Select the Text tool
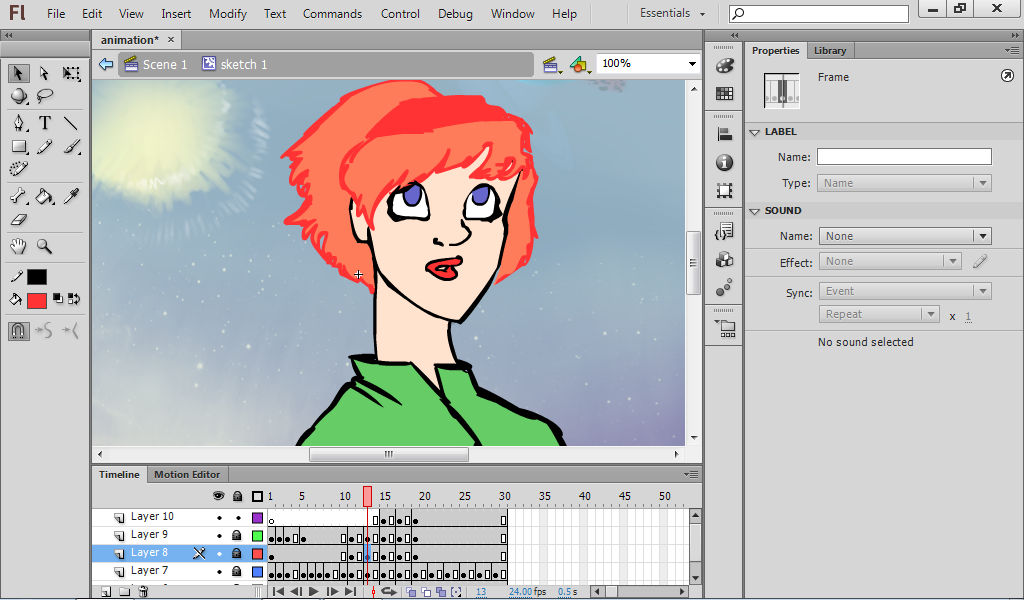This screenshot has height=600, width=1024. [44, 123]
